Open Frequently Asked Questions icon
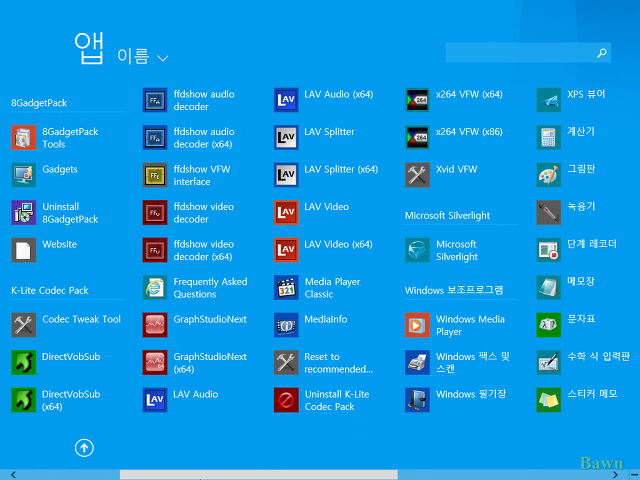This screenshot has width=640, height=480. (x=155, y=287)
